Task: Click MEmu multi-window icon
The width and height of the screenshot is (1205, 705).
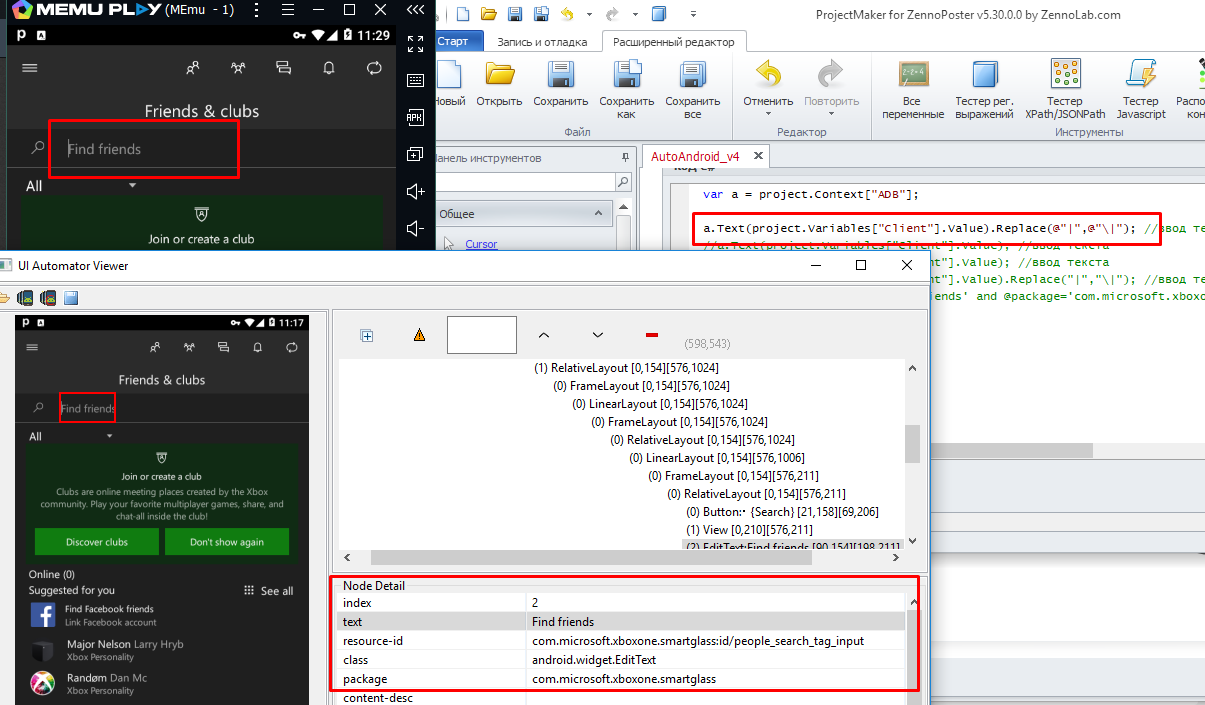Action: (415, 154)
